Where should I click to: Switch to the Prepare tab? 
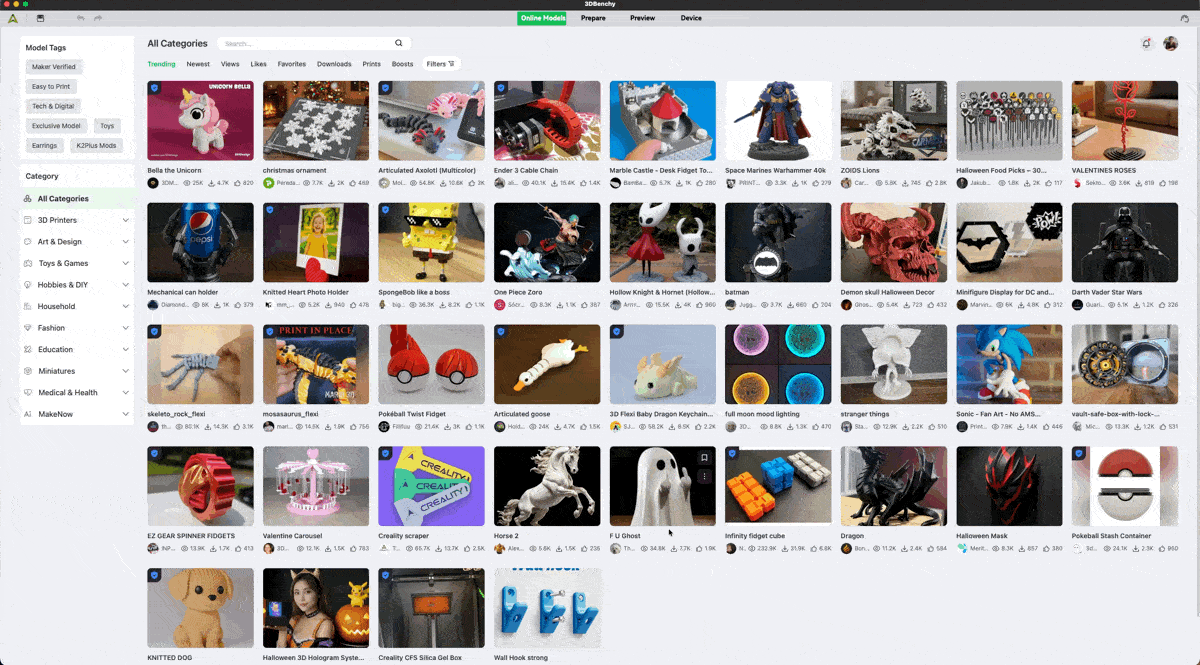593,18
